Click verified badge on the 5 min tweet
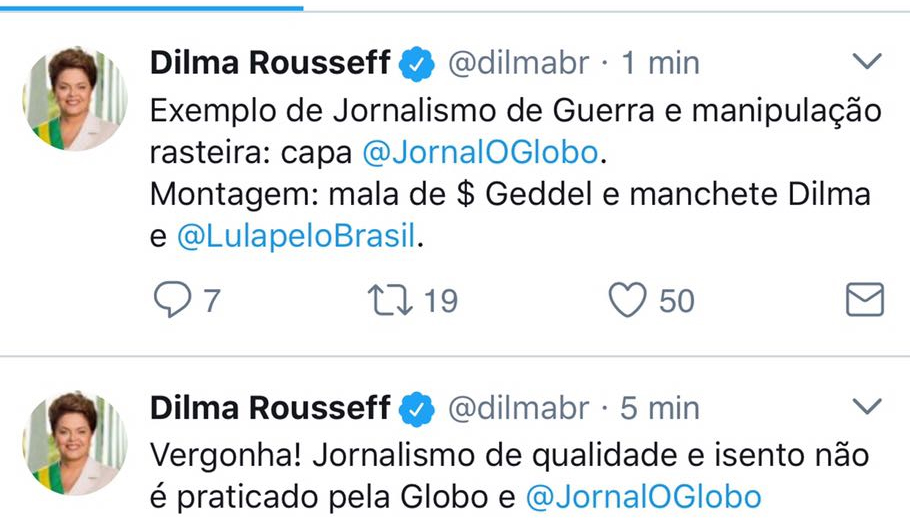This screenshot has height=528, width=910. 417,409
